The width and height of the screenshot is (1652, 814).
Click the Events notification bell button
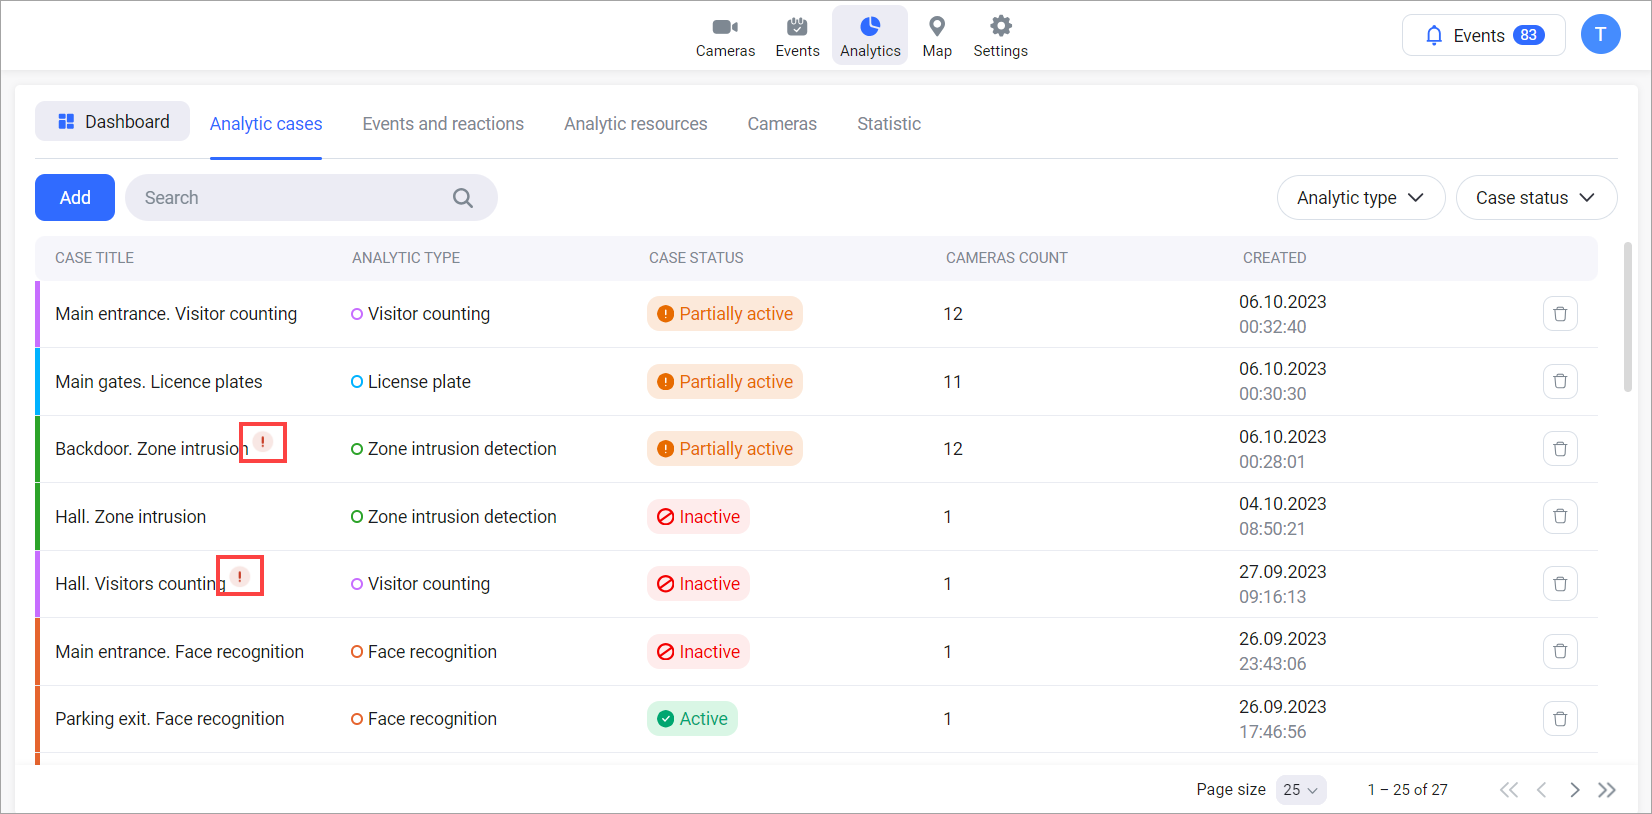click(x=1483, y=36)
